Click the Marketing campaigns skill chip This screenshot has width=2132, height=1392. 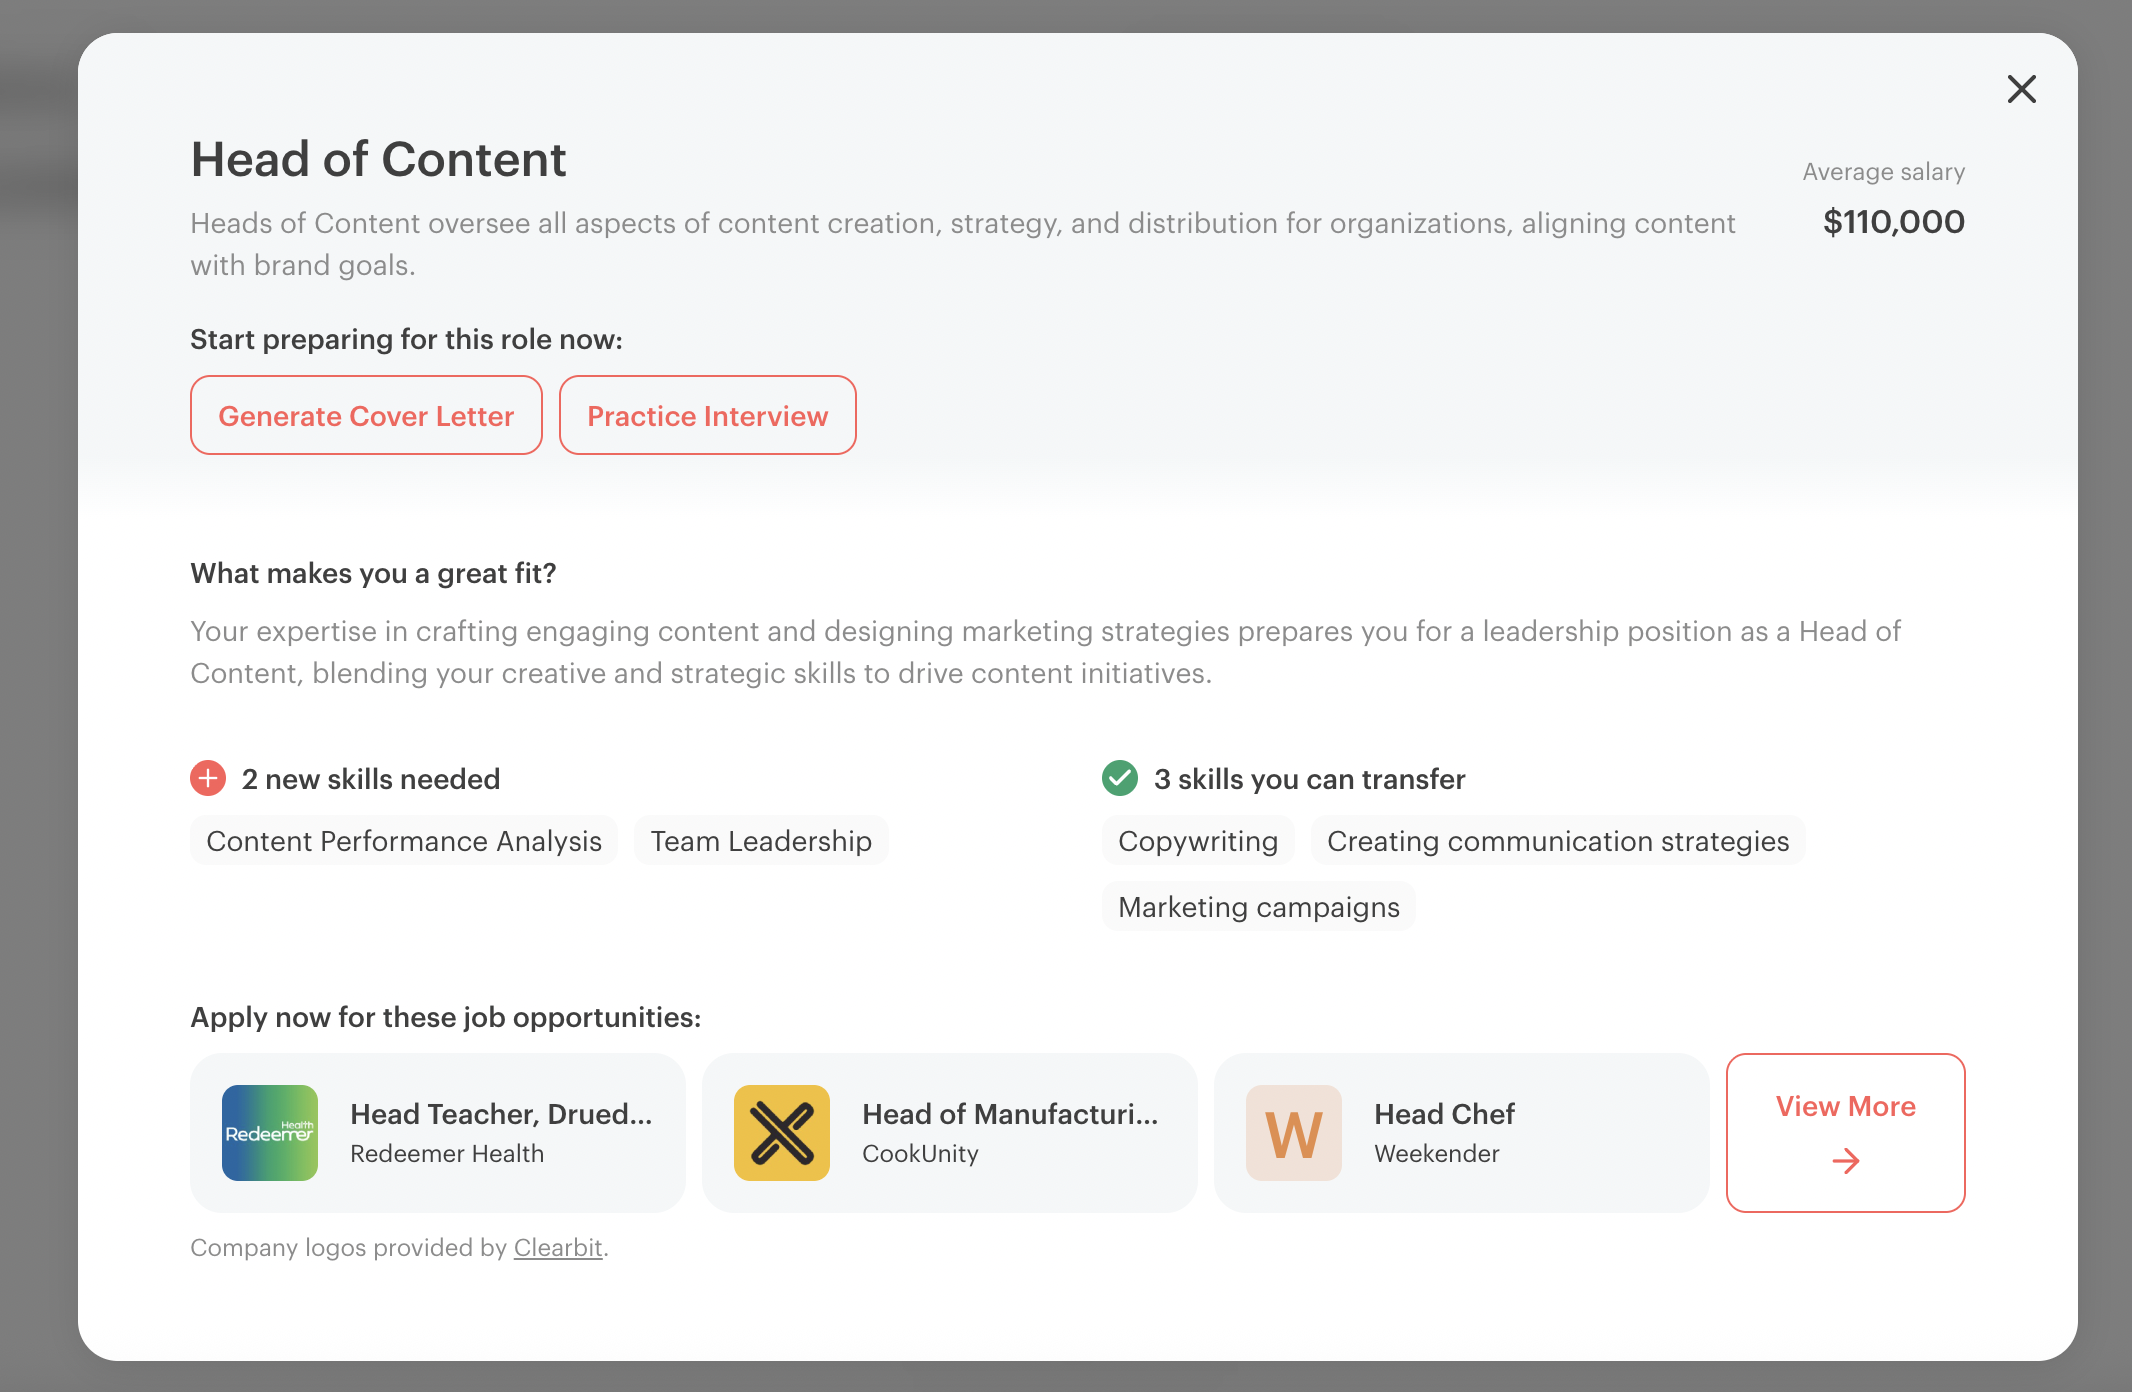click(x=1259, y=907)
